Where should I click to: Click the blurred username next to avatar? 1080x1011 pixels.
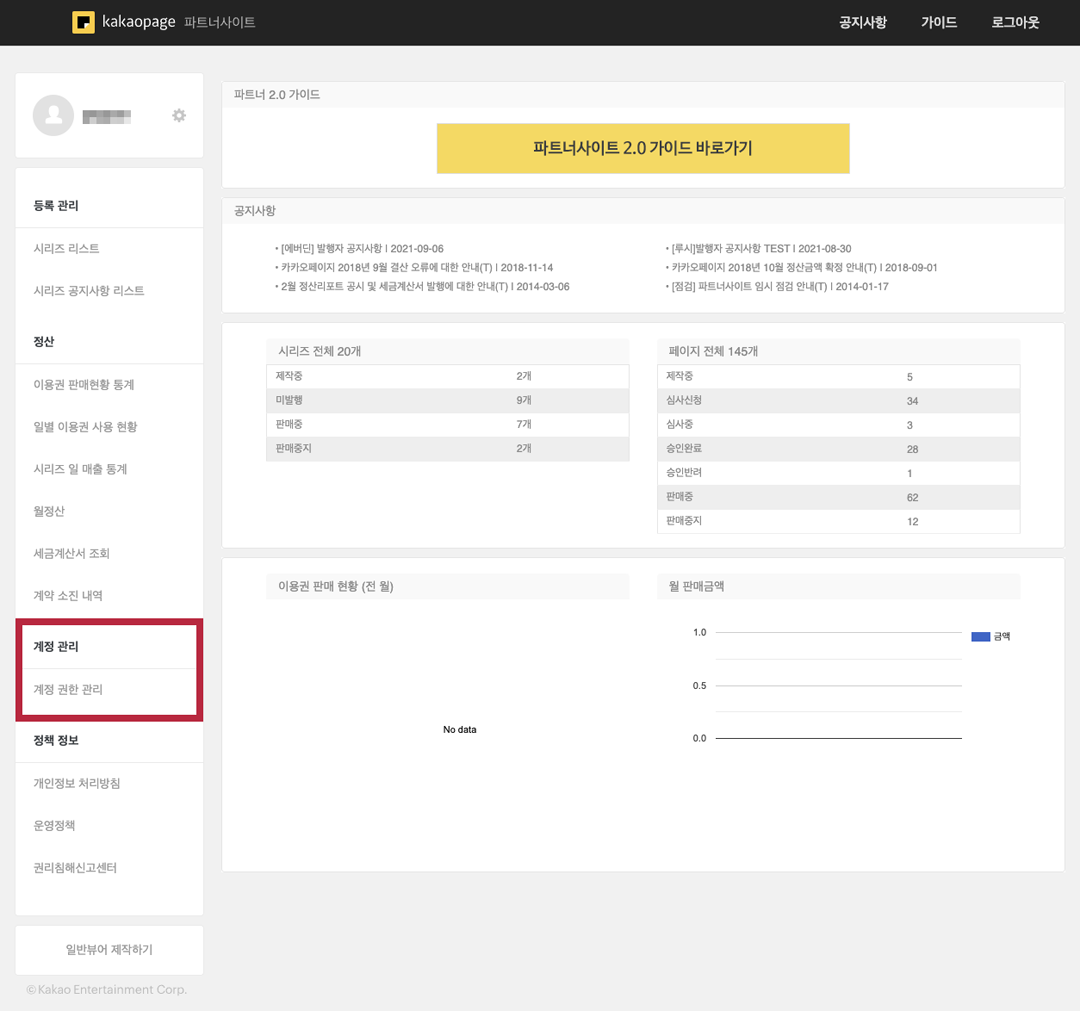pyautogui.click(x=107, y=116)
